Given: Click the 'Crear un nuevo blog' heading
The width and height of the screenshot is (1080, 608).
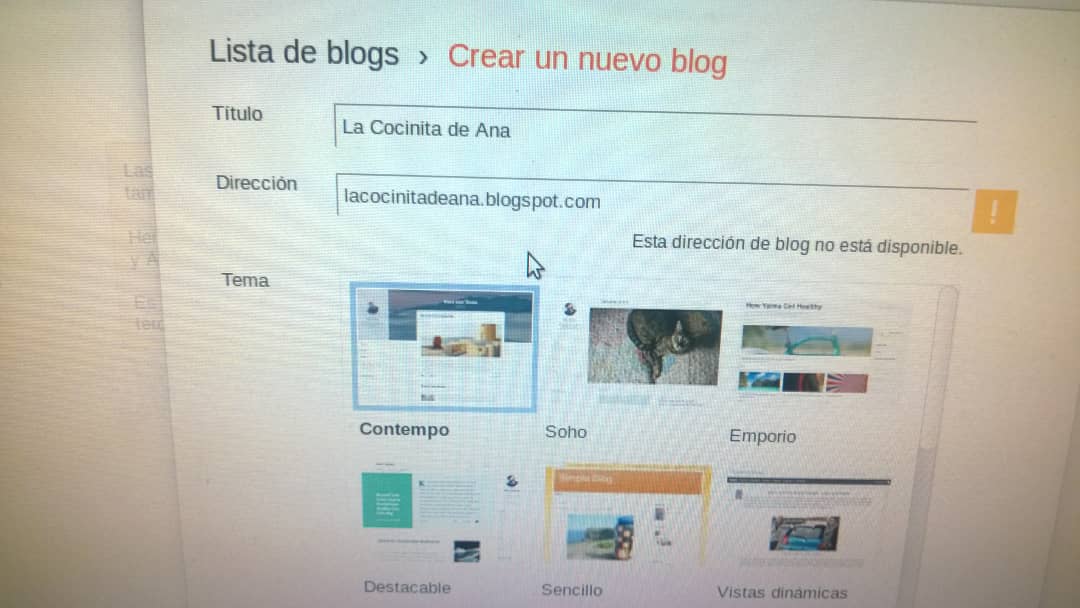Looking at the screenshot, I should coord(588,60).
